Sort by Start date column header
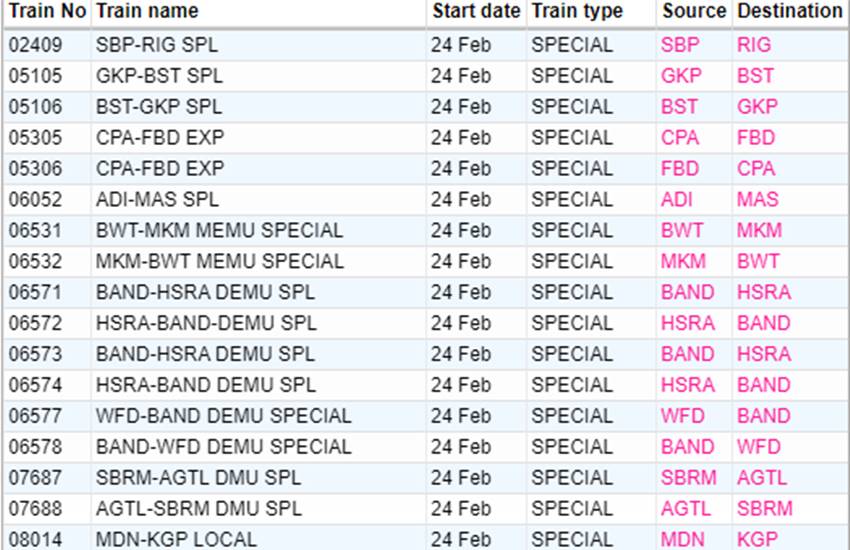The width and height of the screenshot is (850, 550). pos(476,12)
